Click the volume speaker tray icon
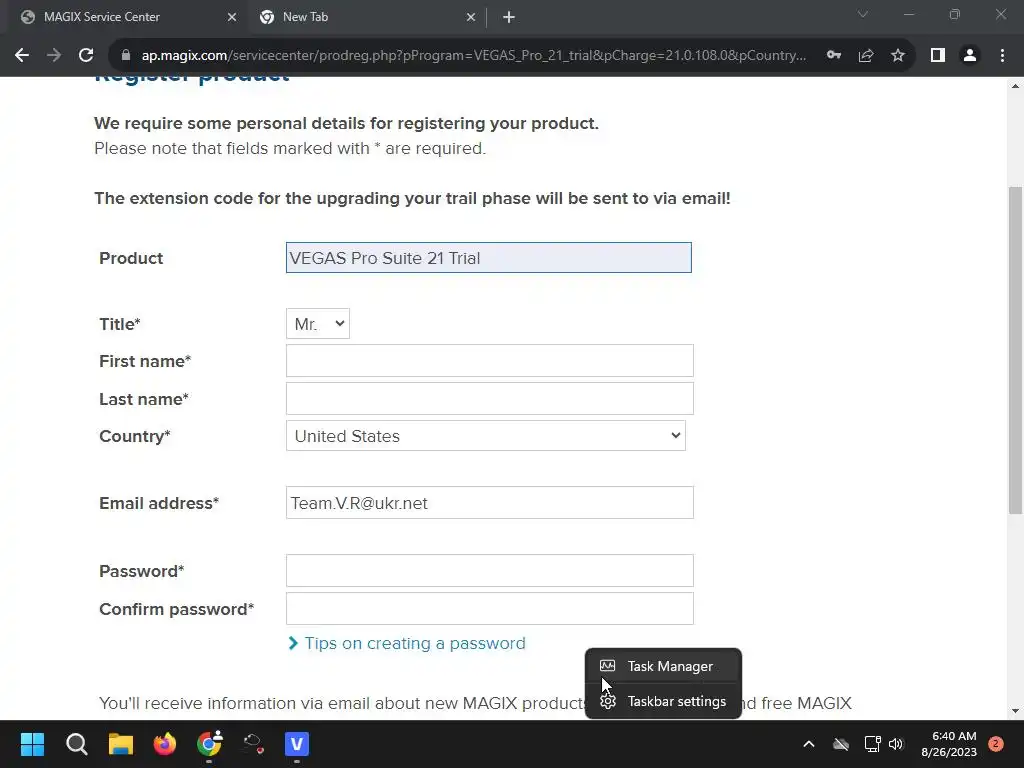Viewport: 1024px width, 768px height. (896, 744)
